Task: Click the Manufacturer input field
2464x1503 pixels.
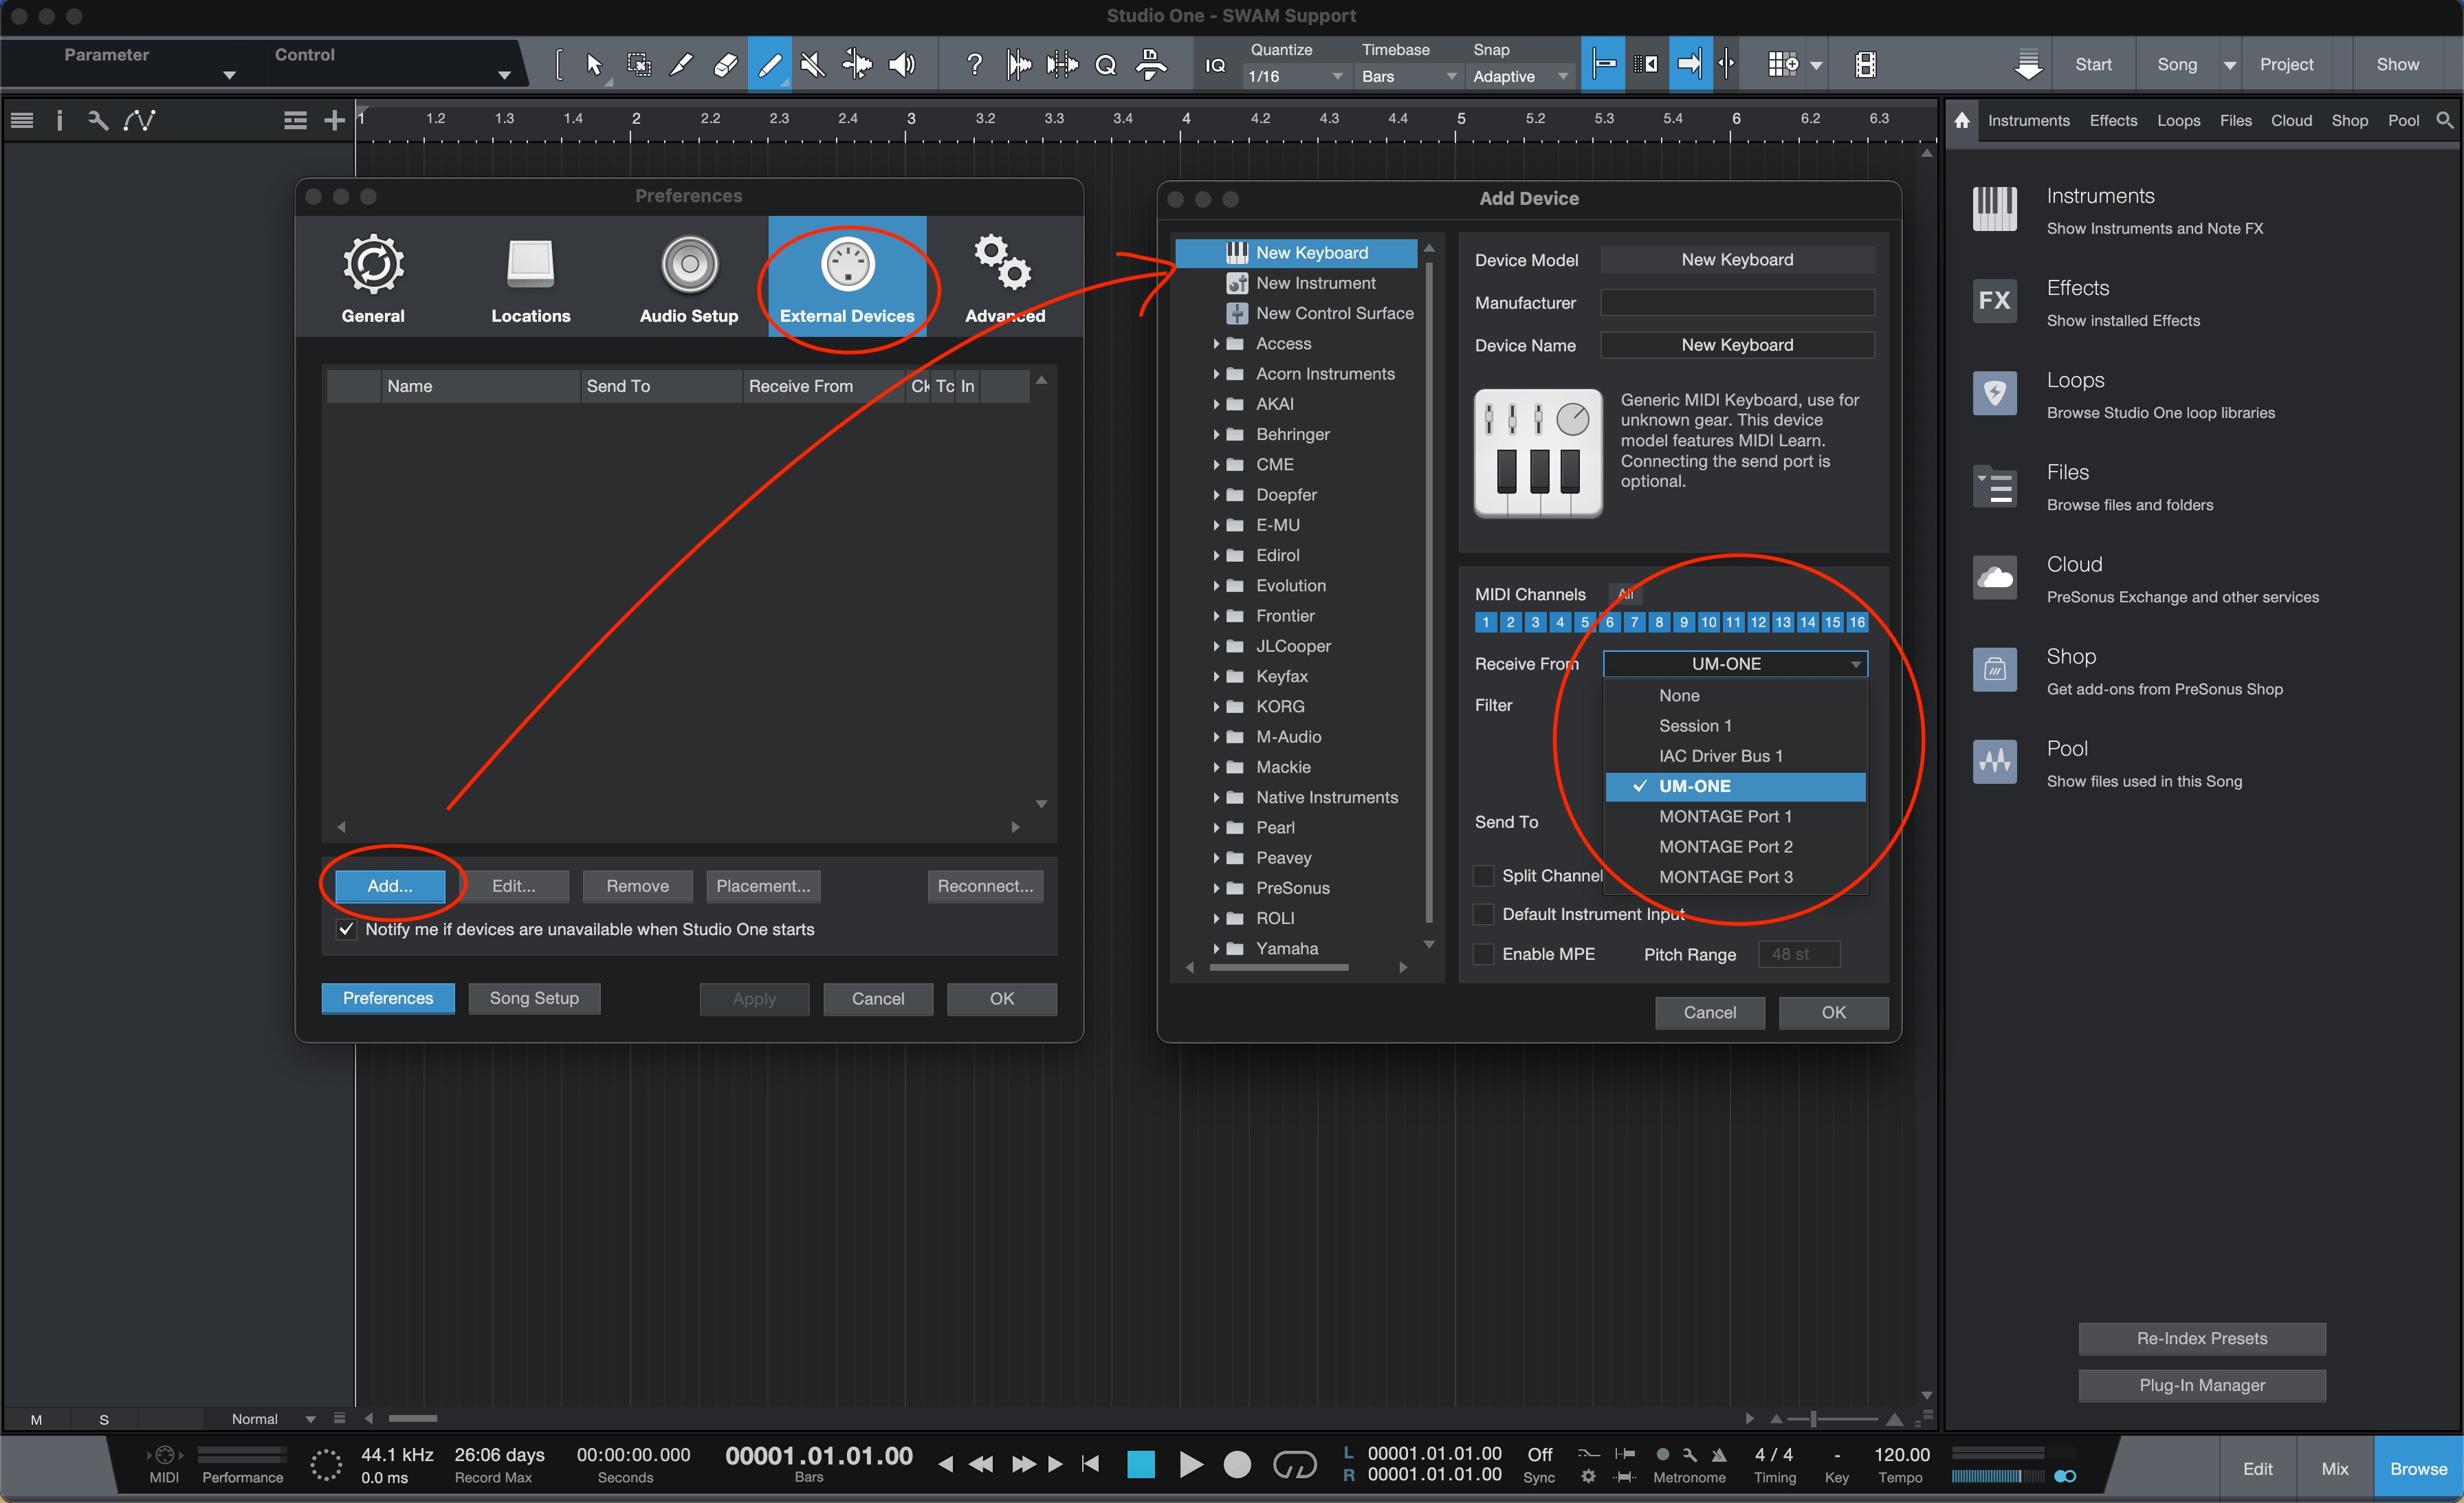Action: click(1737, 303)
